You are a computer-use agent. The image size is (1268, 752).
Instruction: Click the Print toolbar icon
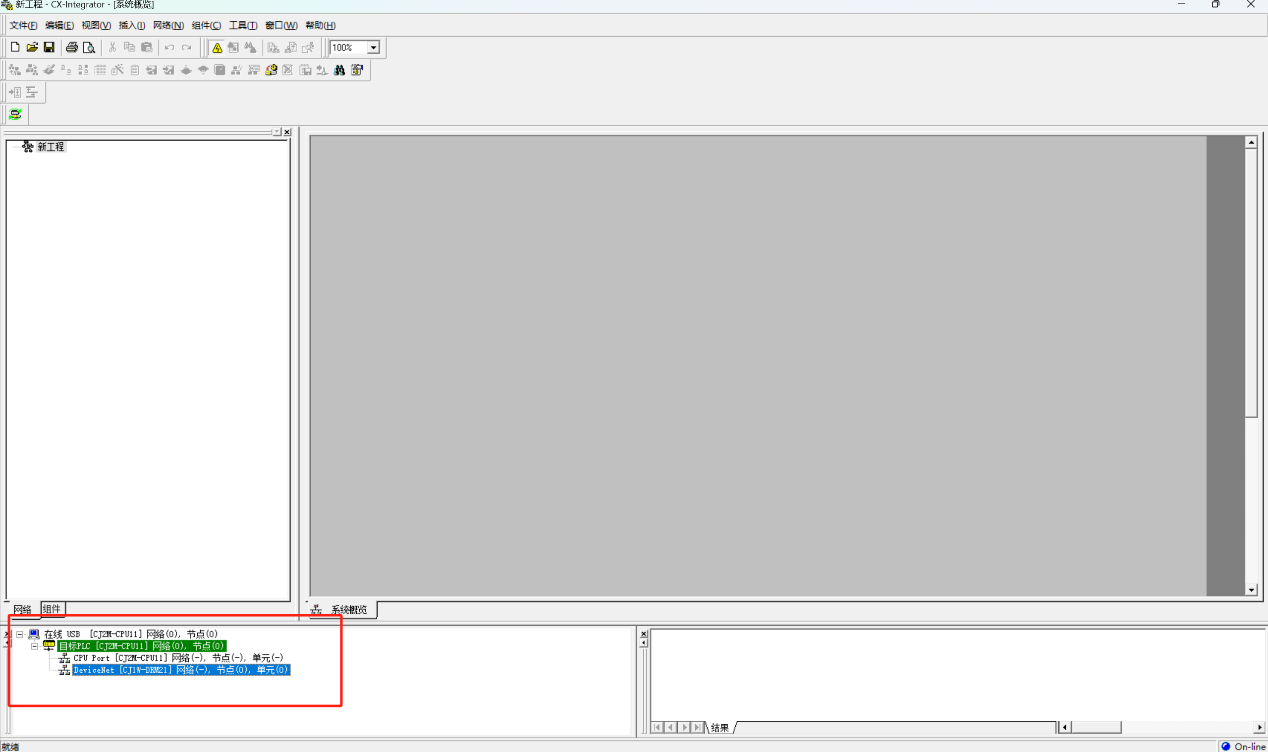click(72, 47)
